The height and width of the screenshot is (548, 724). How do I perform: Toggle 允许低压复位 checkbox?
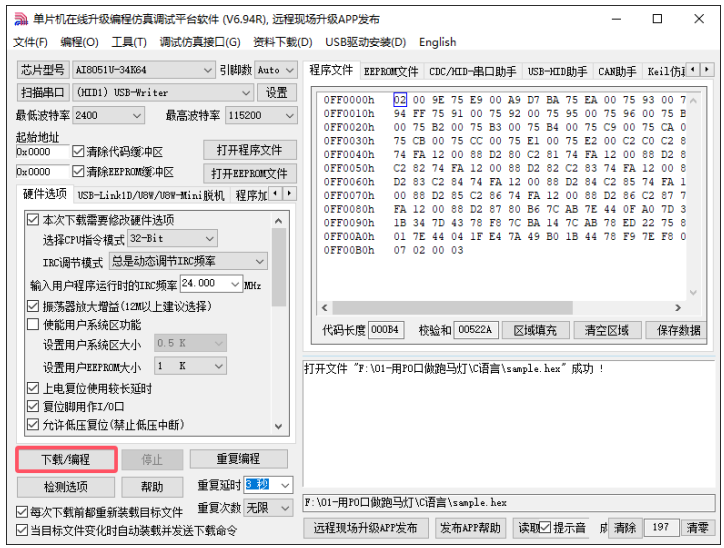point(33,424)
